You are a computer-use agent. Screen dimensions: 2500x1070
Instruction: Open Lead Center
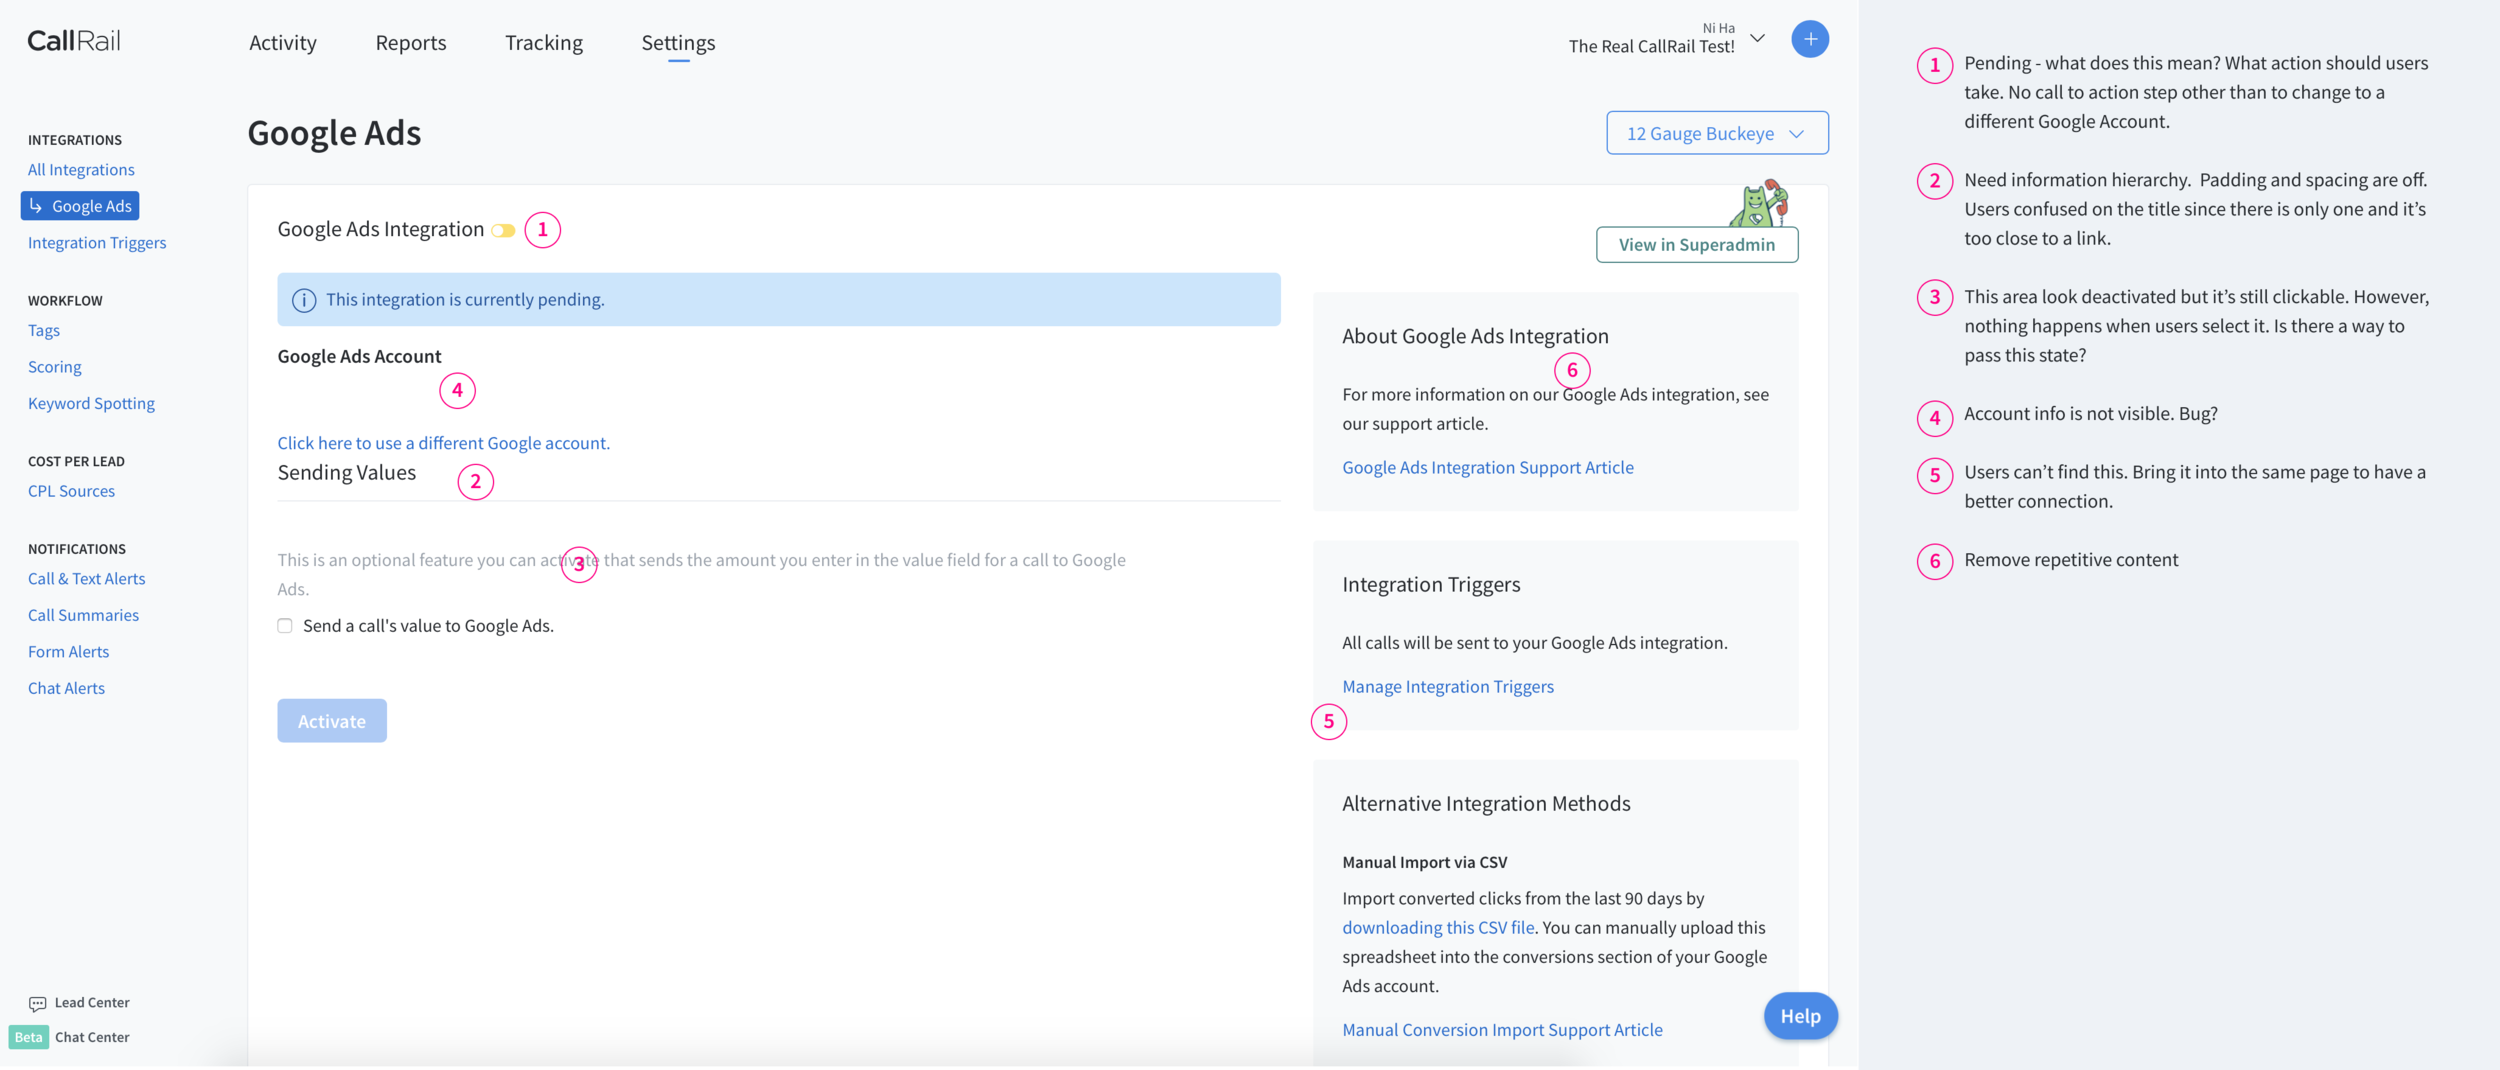[92, 1003]
